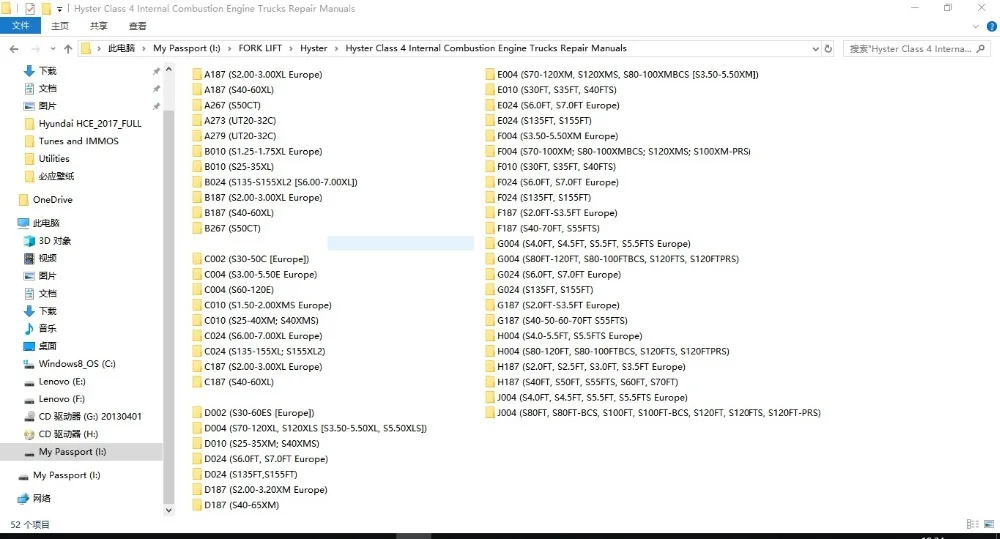1000x539 pixels.
Task: Open CD 驱动器 (G:) 20130401
Action: [89, 417]
